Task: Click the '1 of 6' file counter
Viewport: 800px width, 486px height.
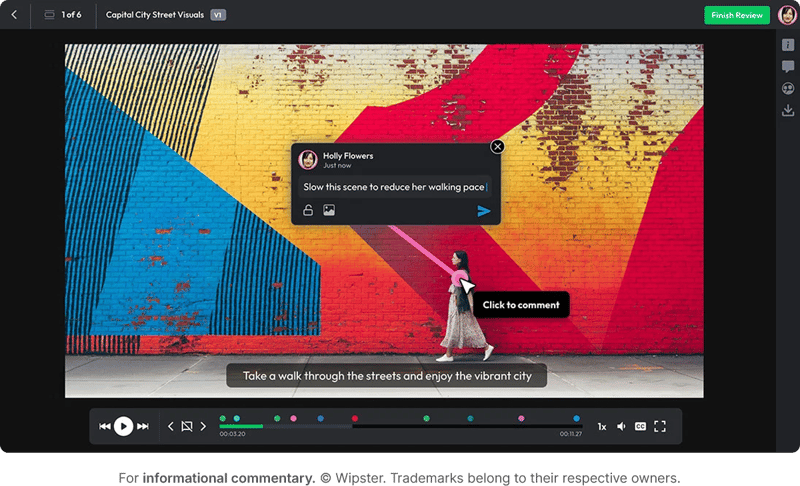Action: click(x=71, y=15)
